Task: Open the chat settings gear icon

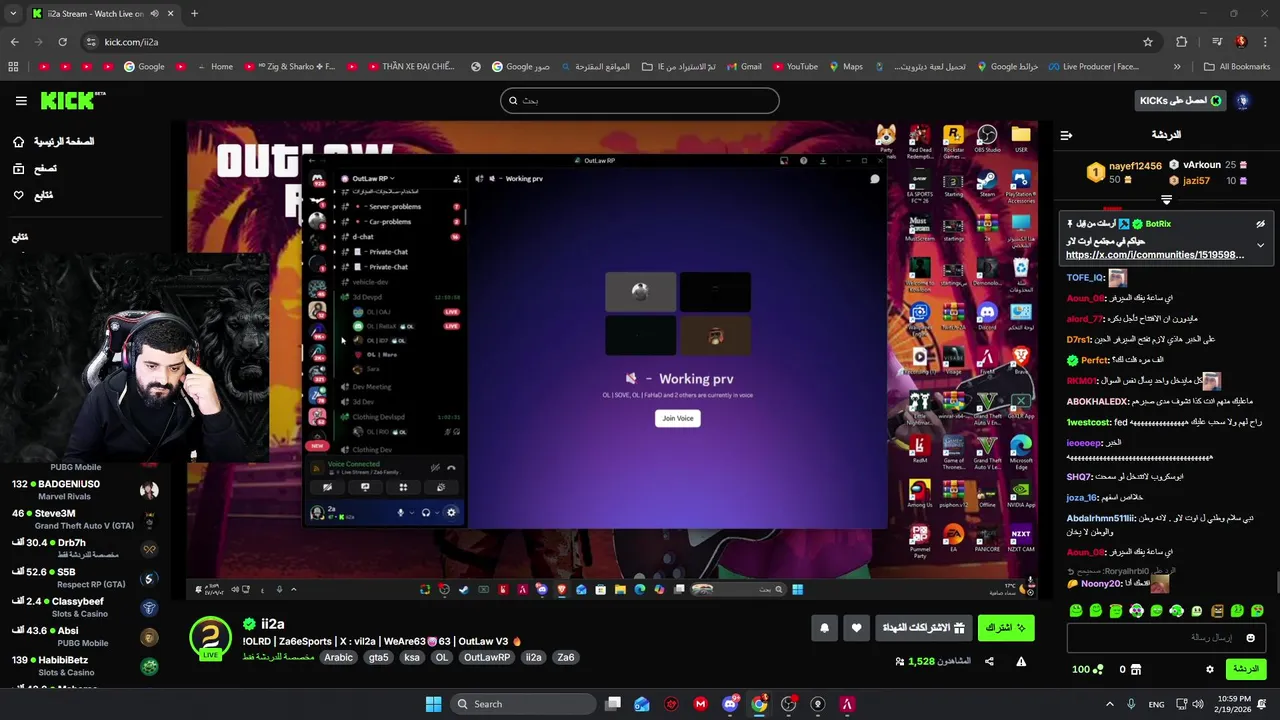Action: click(1209, 669)
